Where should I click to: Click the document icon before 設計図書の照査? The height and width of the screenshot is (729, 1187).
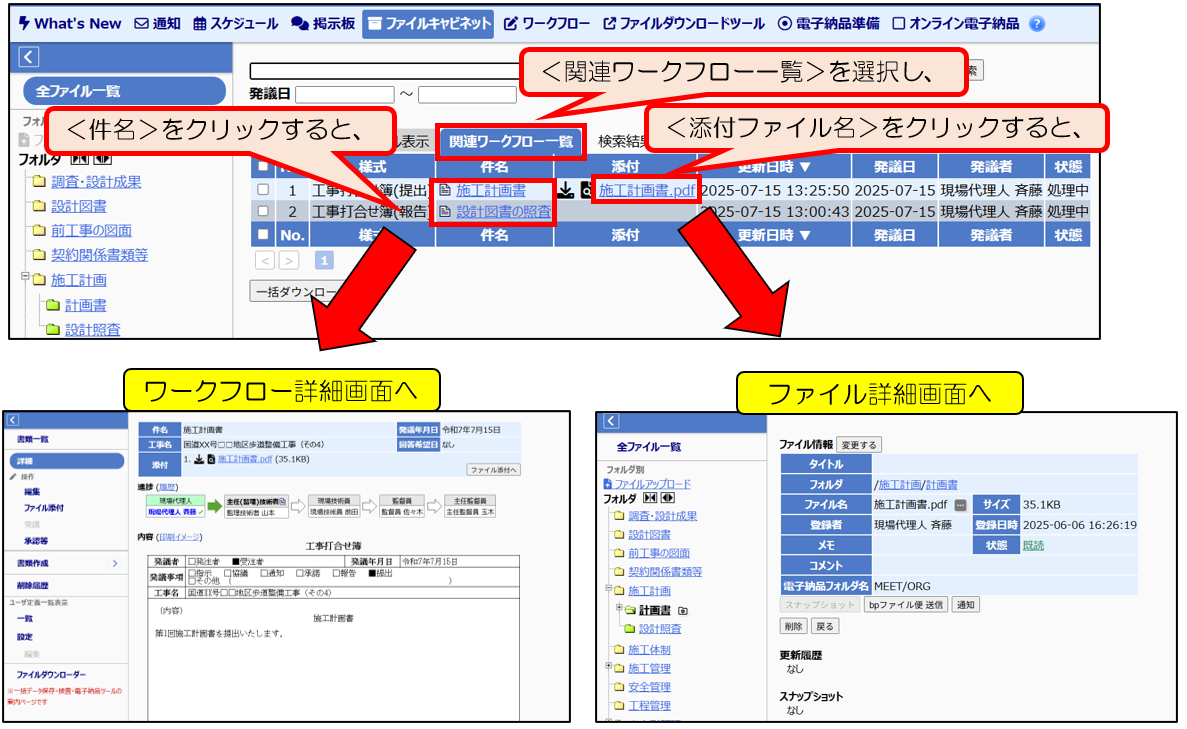click(x=446, y=212)
